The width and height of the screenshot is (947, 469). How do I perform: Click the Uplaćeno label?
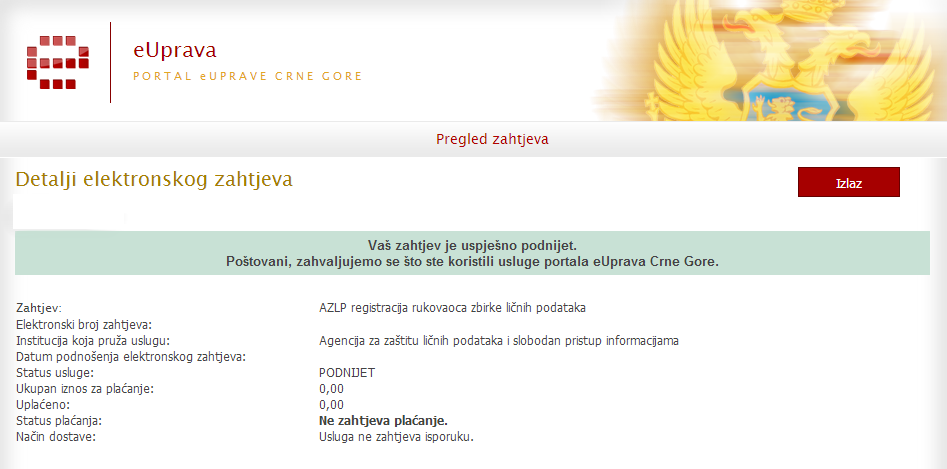coord(45,405)
